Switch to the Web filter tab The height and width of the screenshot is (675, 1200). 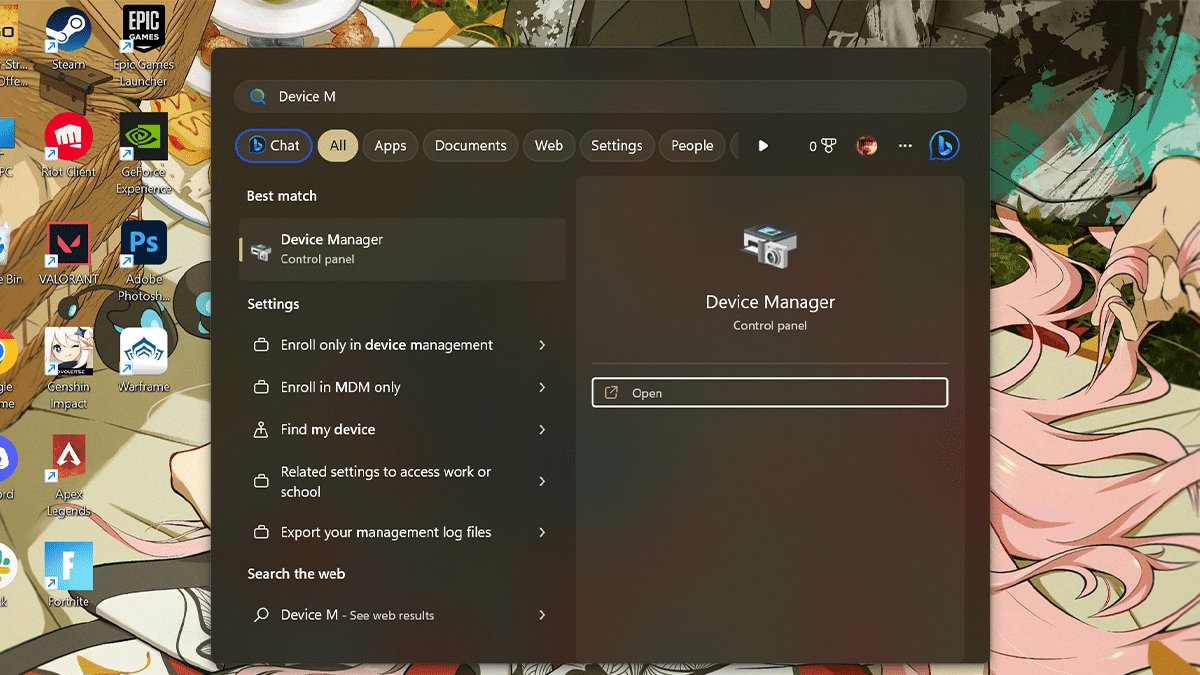click(x=549, y=146)
